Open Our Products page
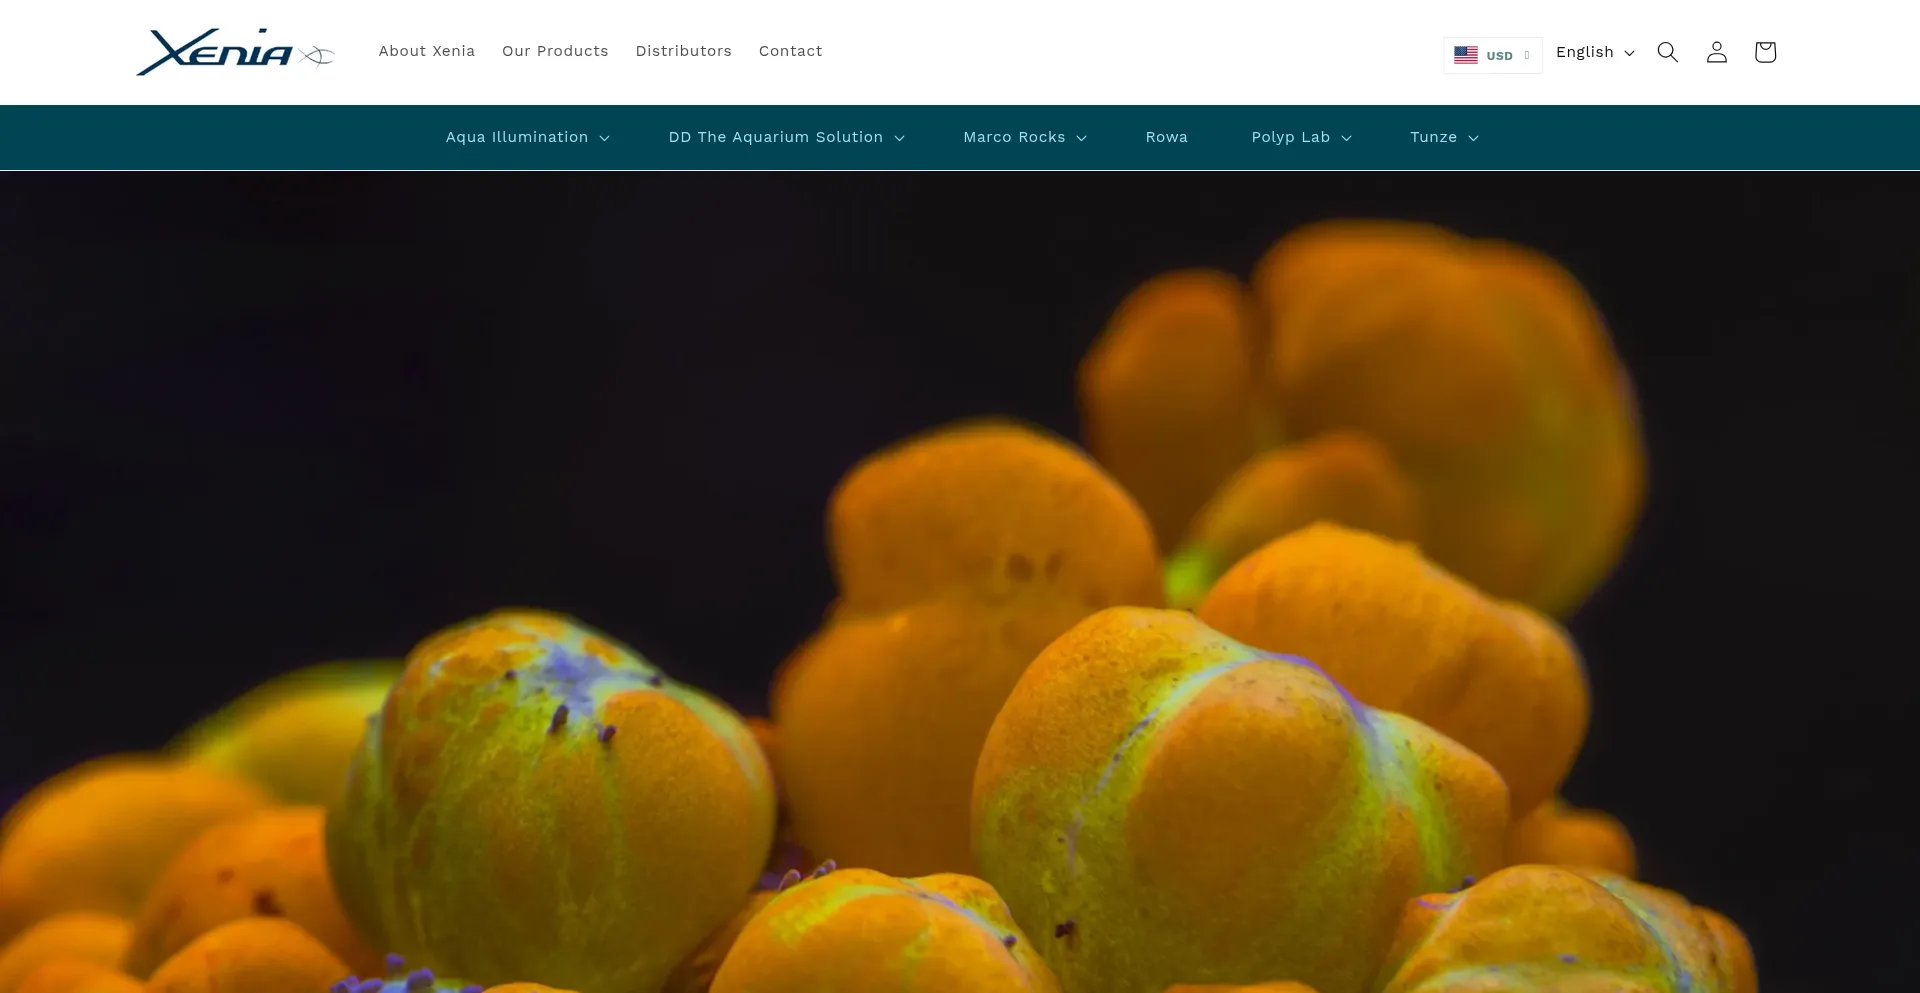 pos(555,51)
